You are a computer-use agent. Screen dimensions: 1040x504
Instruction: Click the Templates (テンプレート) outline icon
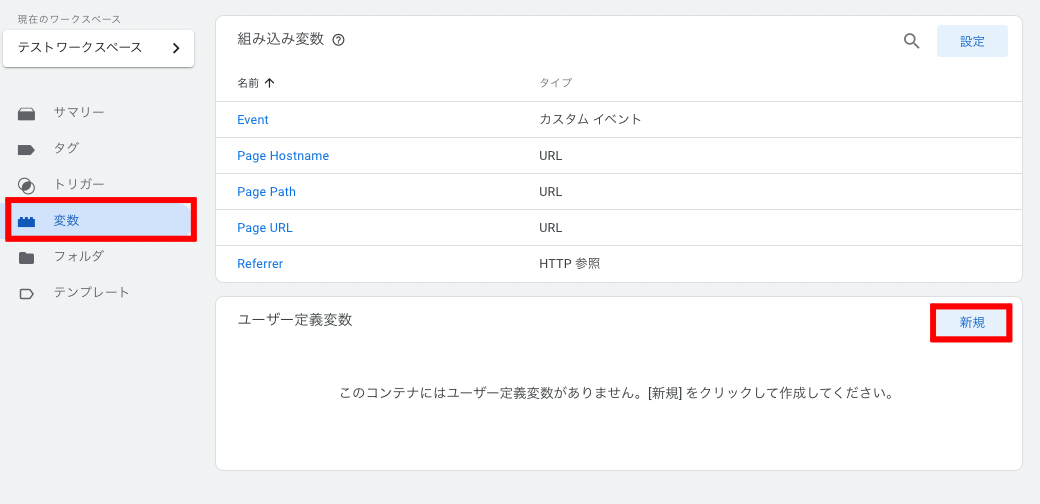point(27,294)
